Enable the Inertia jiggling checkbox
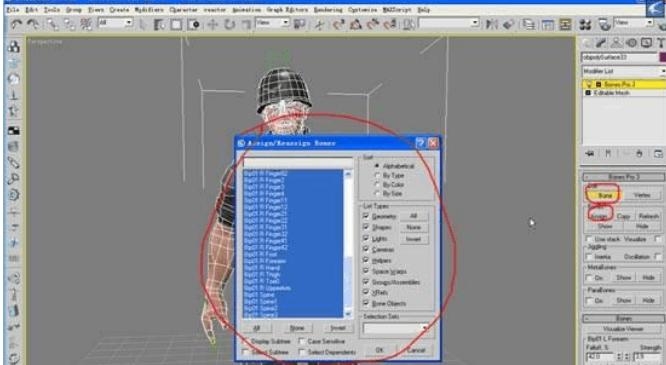The image size is (666, 365). (x=589, y=257)
